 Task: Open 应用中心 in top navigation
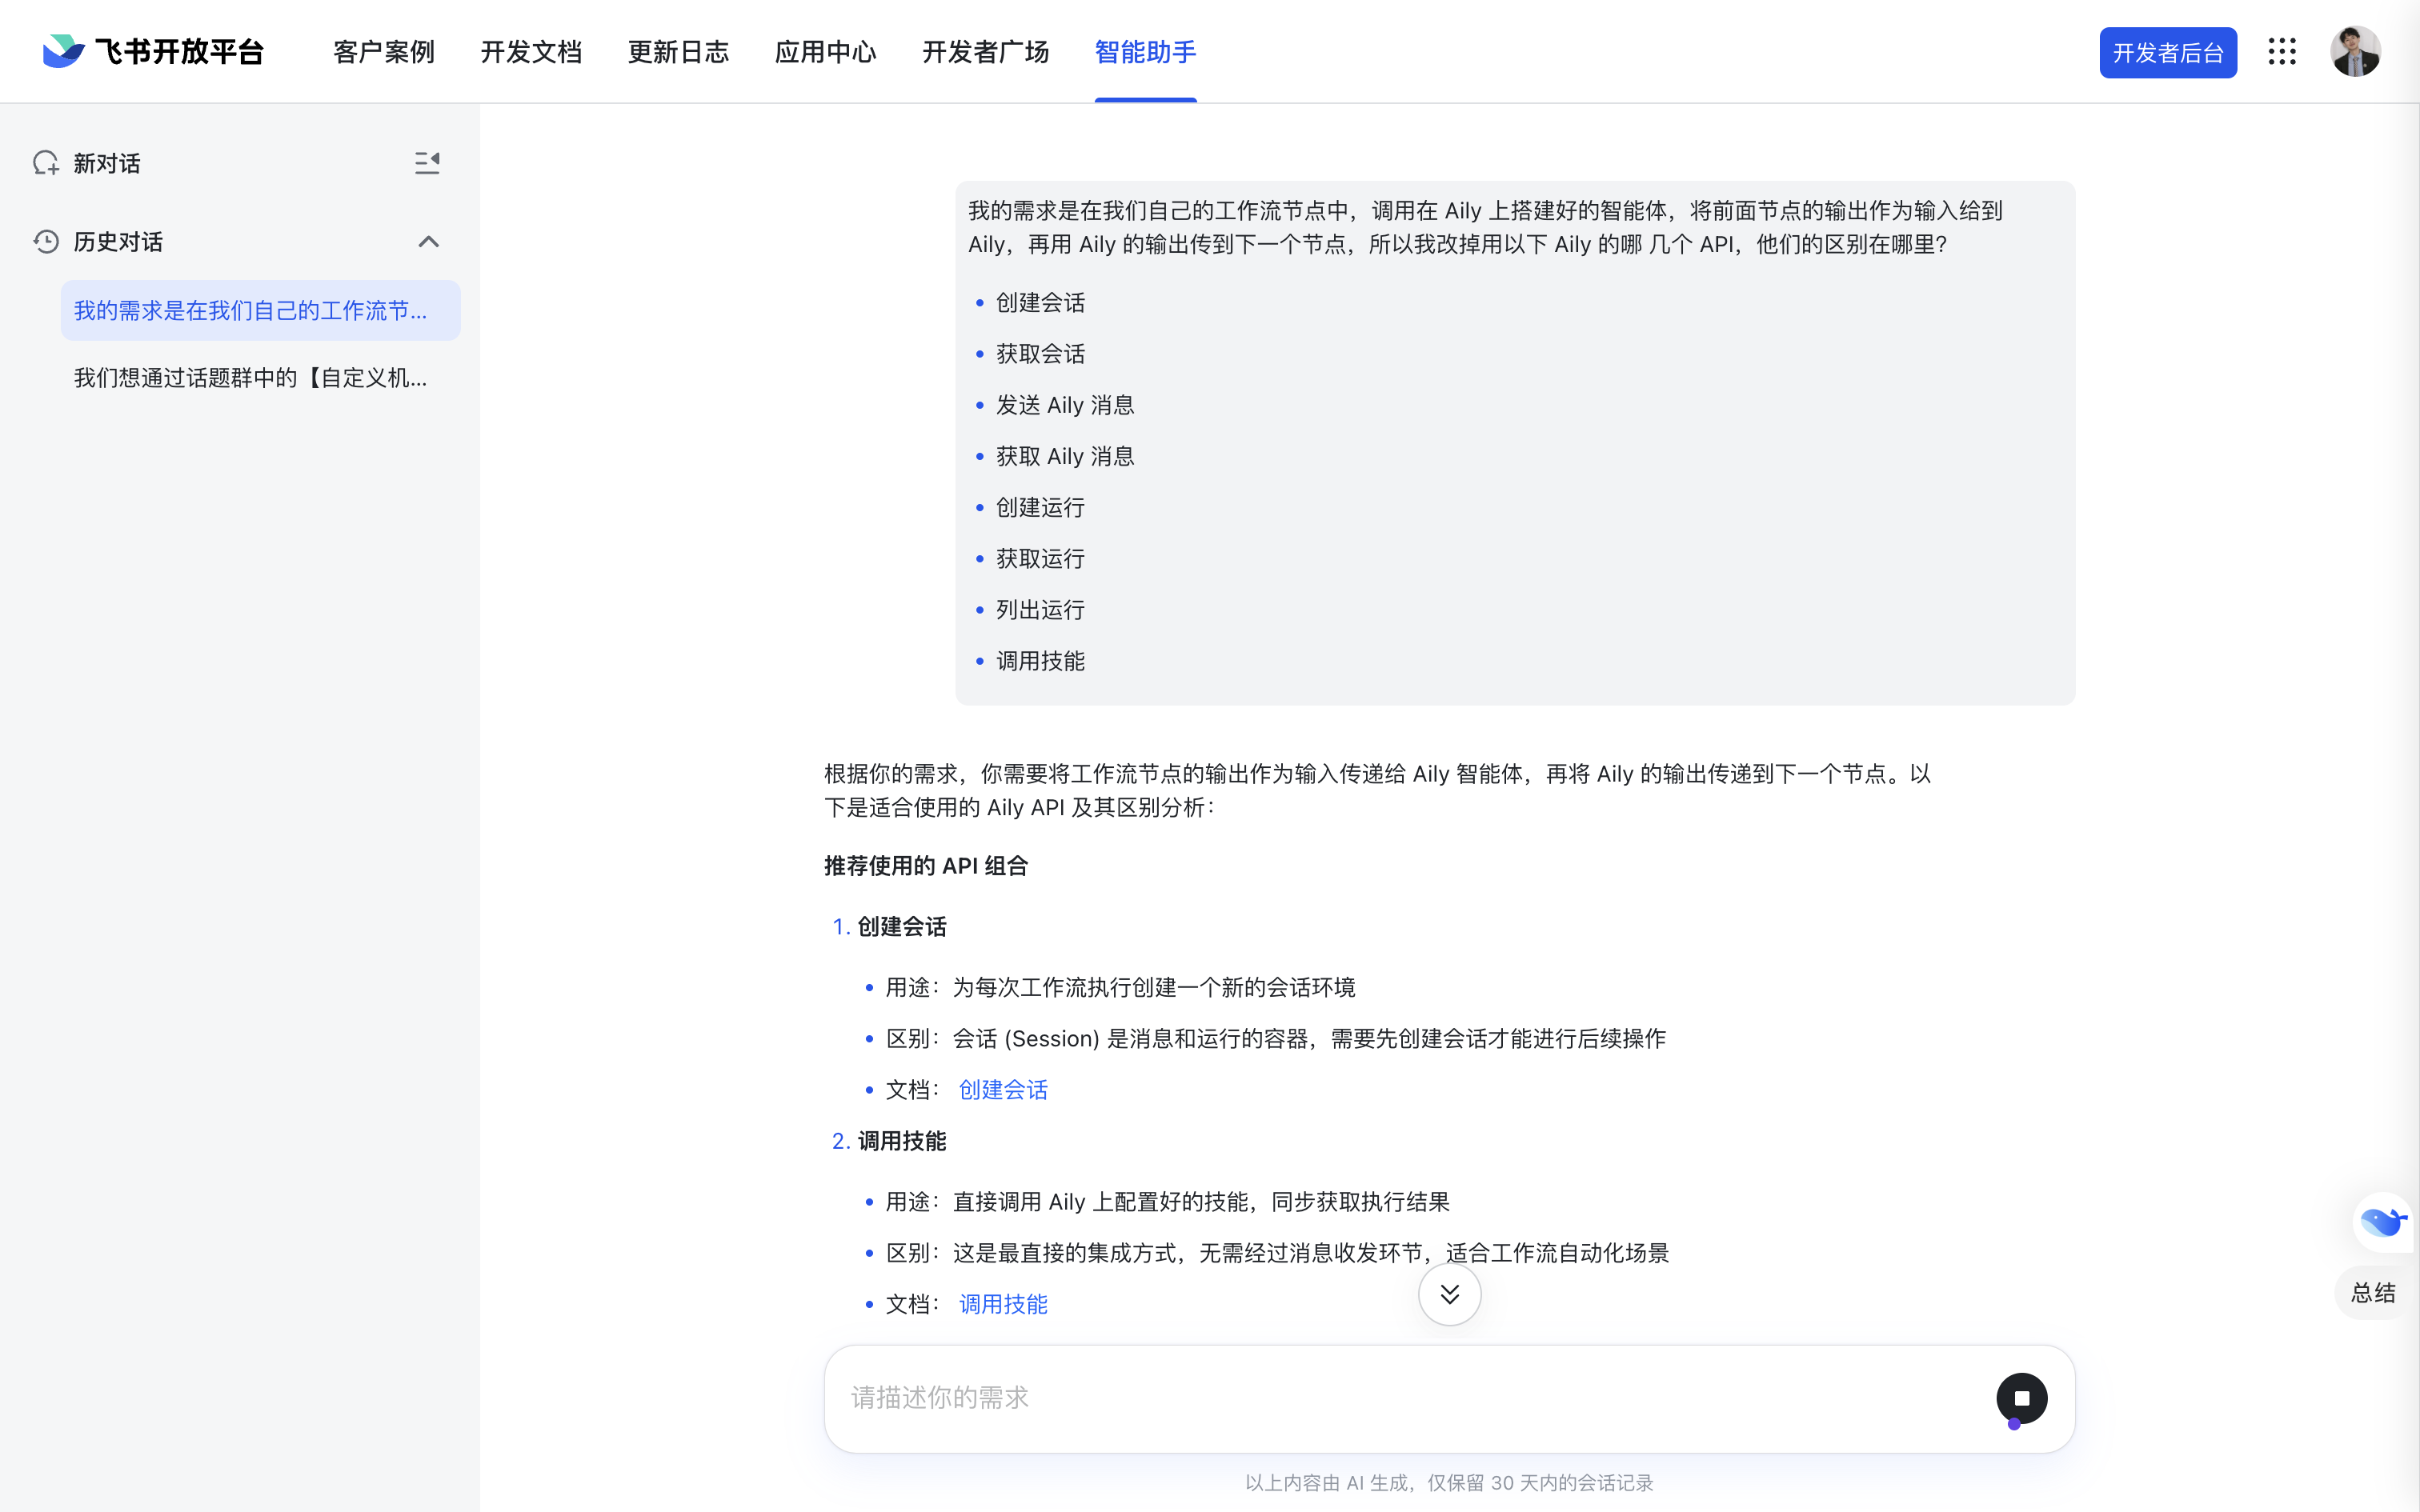(x=825, y=52)
